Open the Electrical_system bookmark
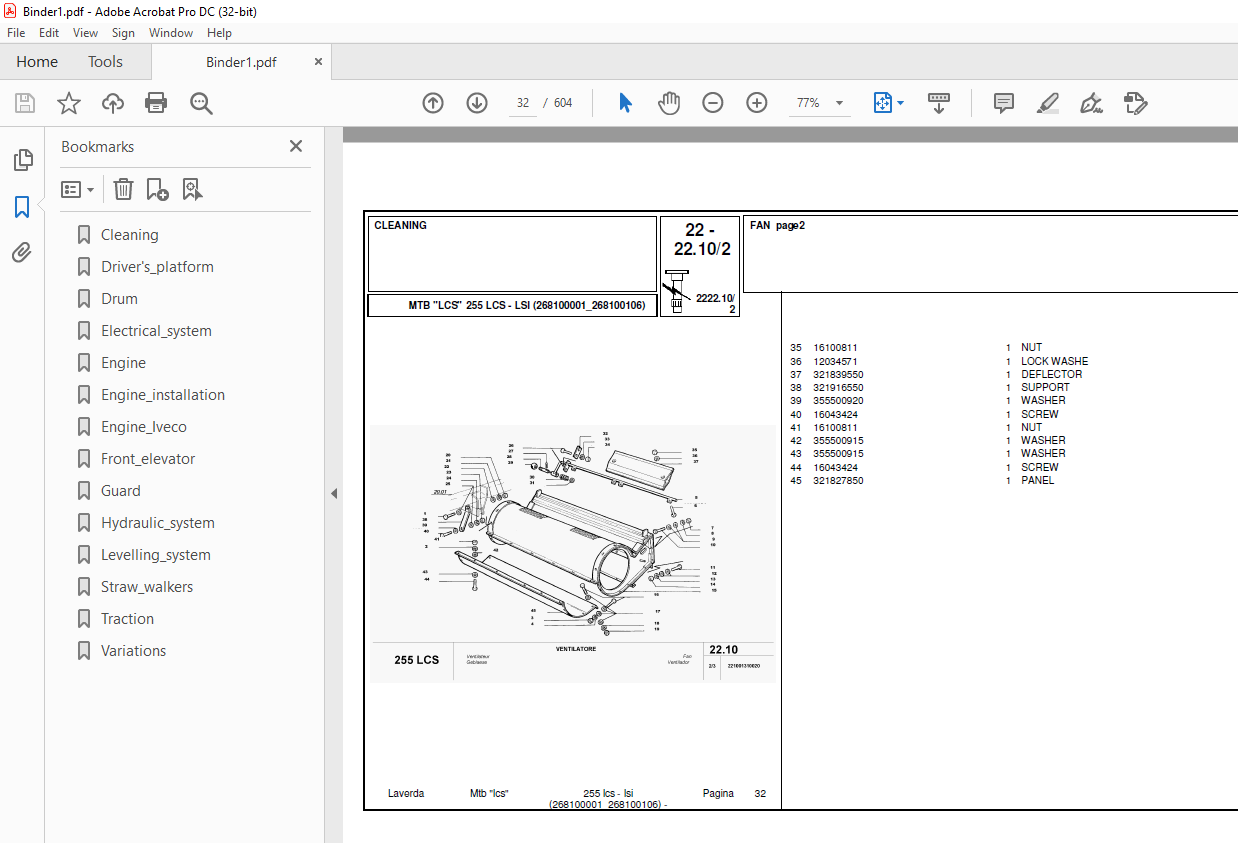This screenshot has height=843, width=1238. pos(156,331)
